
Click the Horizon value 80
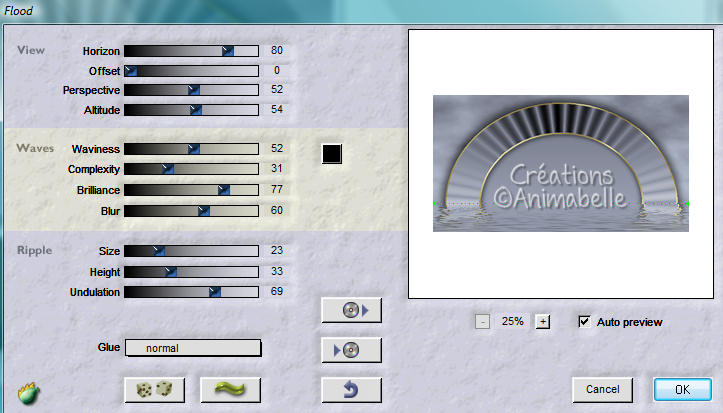point(277,50)
